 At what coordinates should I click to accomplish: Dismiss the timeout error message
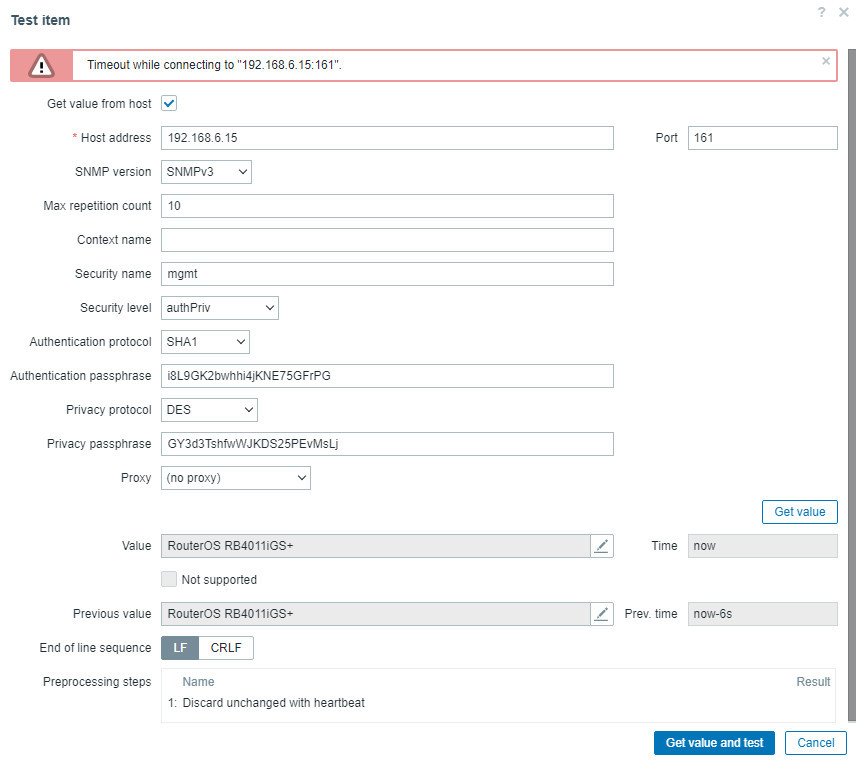(826, 61)
